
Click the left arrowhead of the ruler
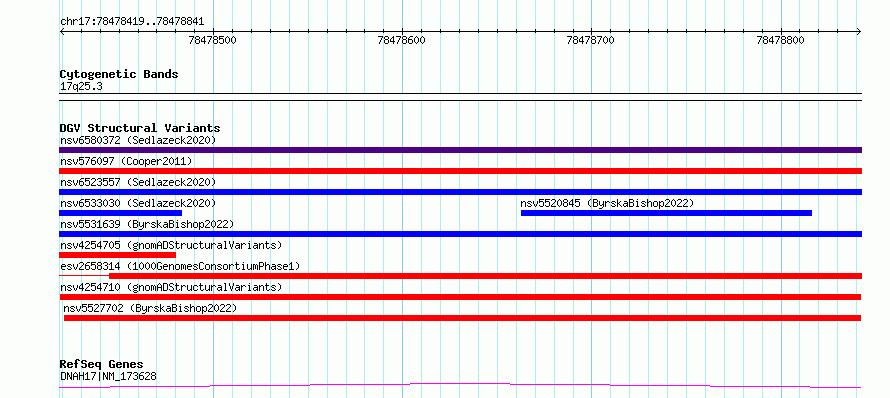[x=62, y=31]
